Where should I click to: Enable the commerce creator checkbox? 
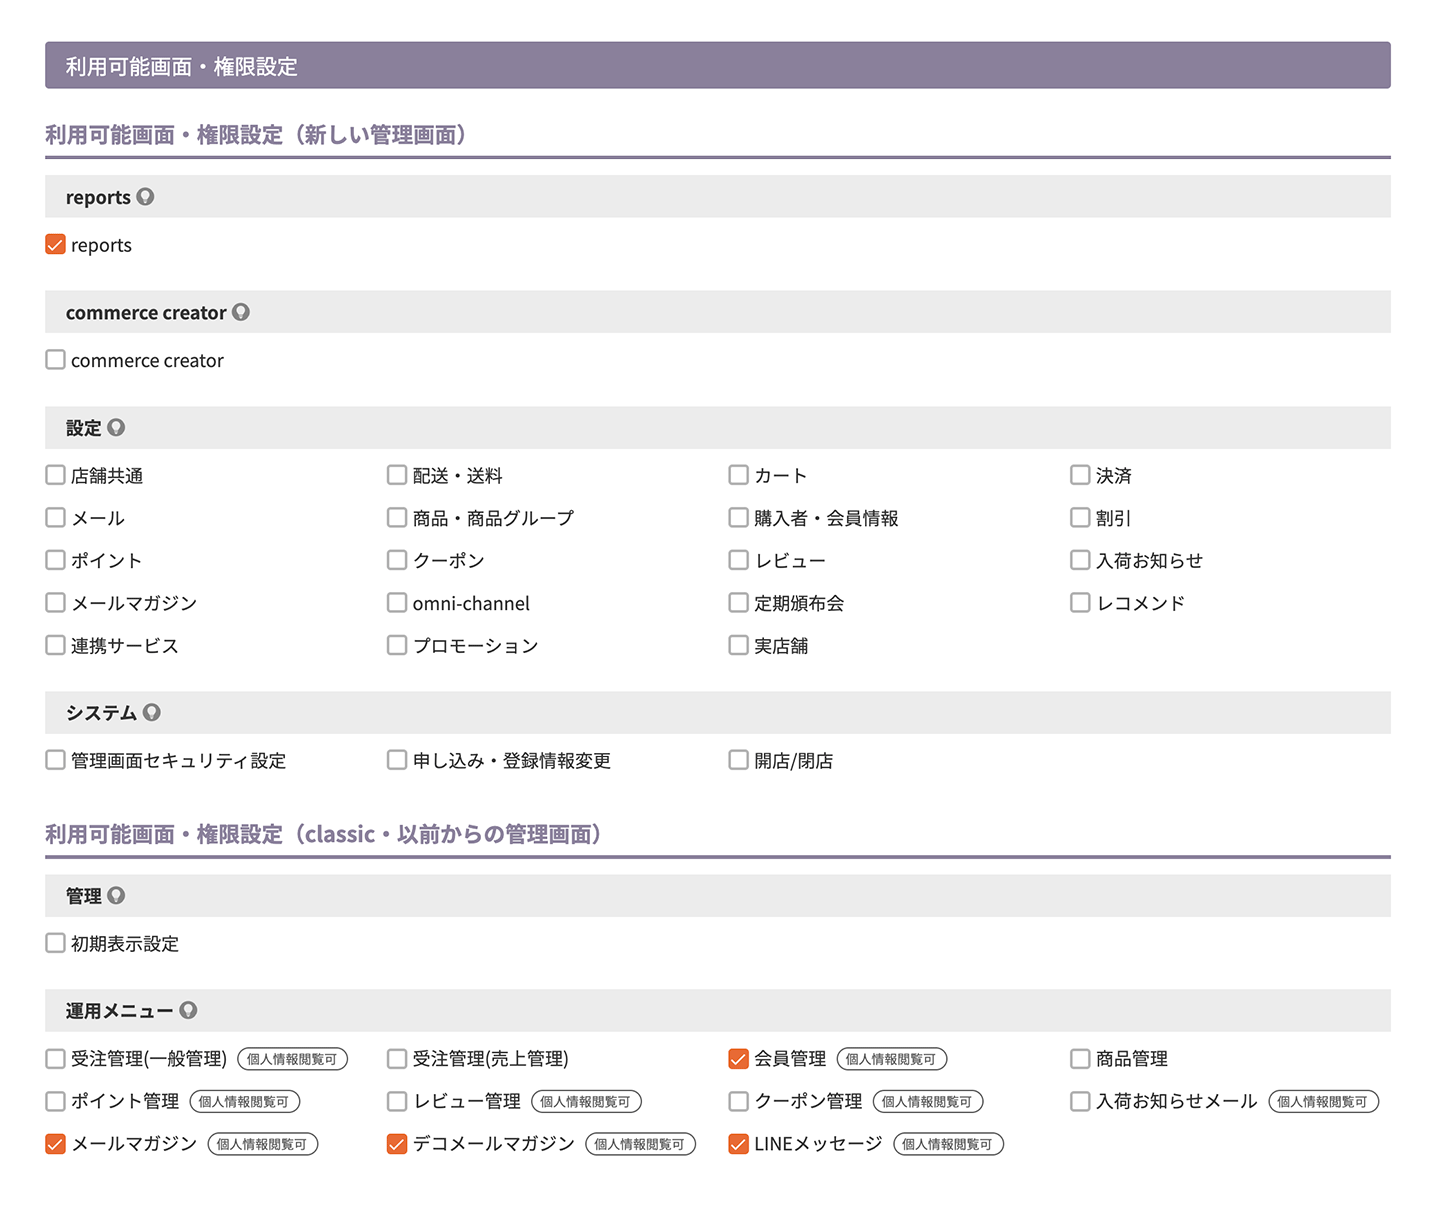pyautogui.click(x=56, y=360)
